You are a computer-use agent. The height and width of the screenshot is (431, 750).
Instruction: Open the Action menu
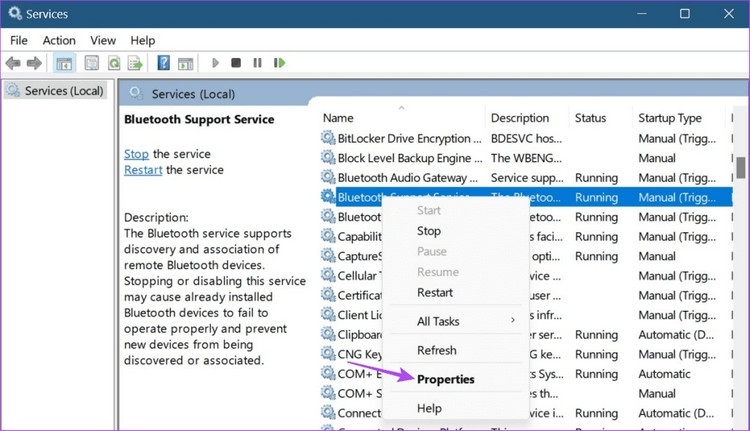pyautogui.click(x=59, y=40)
